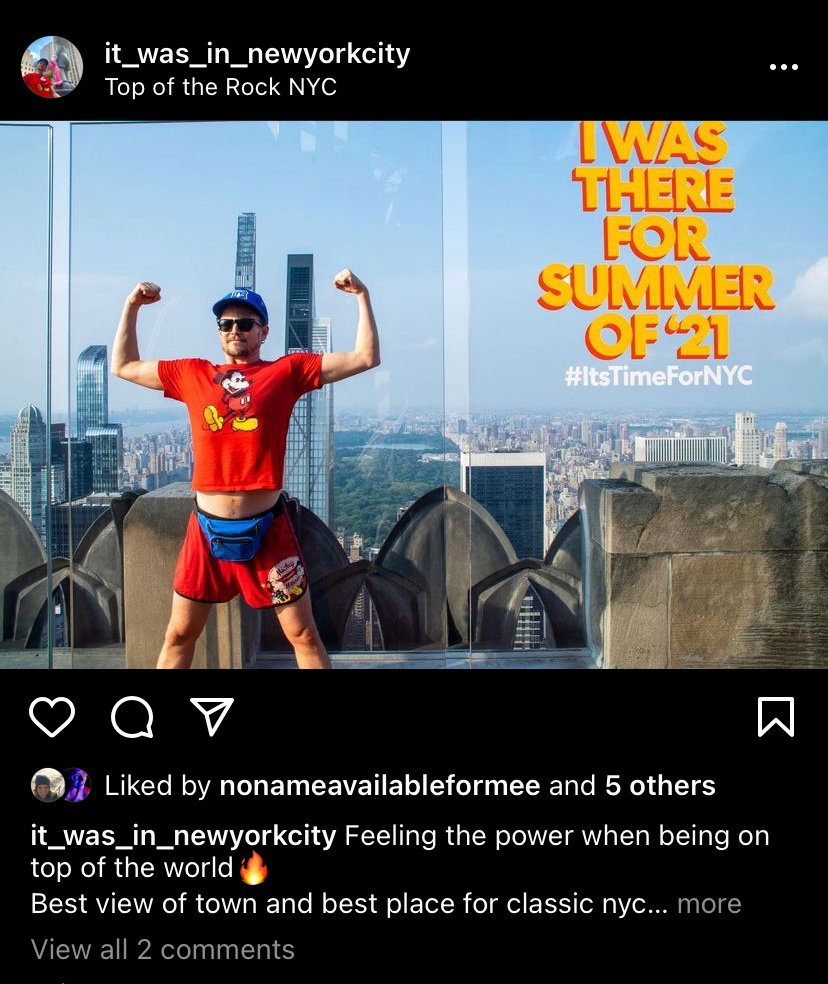Open the caption author's username it_was_in_newyorkcity
Viewport: 828px width, 984px height.
[183, 837]
